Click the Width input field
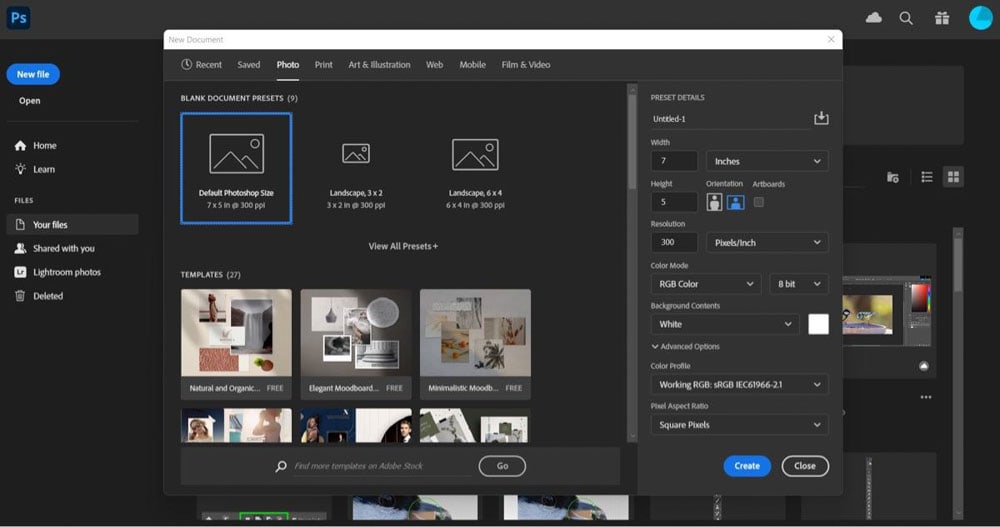Image resolution: width=1000 pixels, height=527 pixels. 674,161
